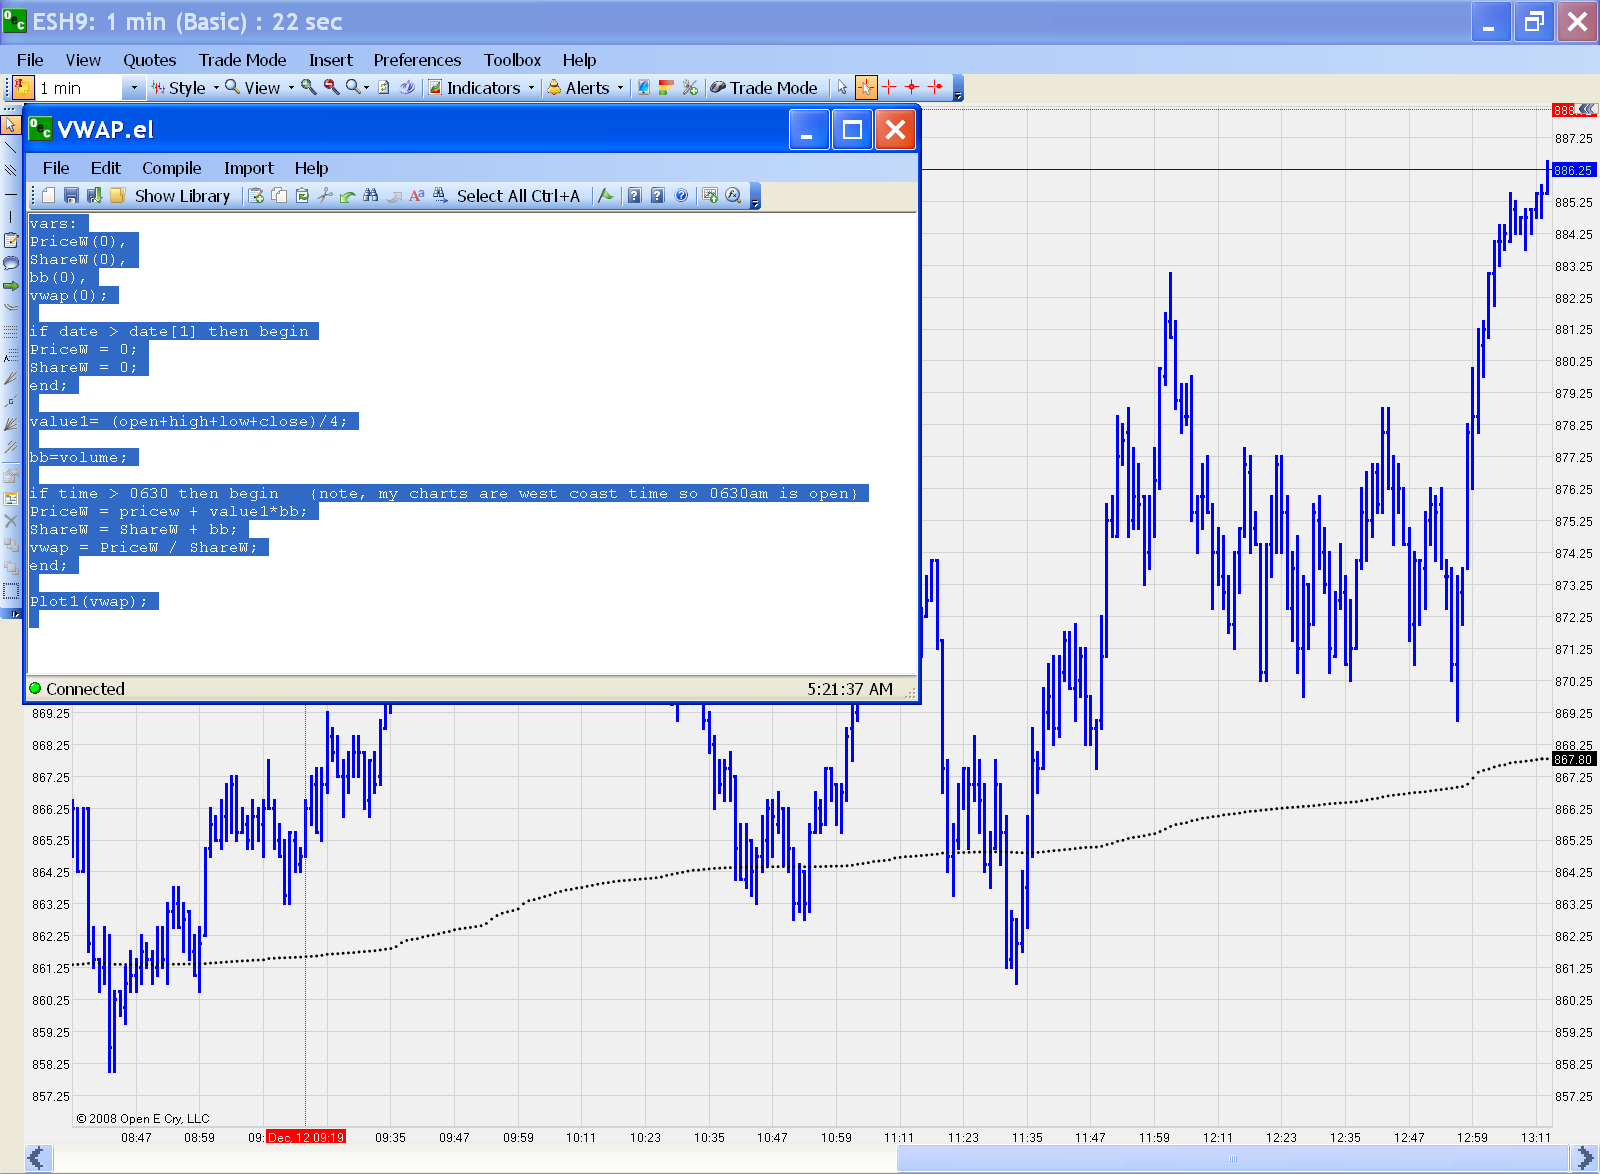Open the Style dropdown in main toolbar
Screen dimensions: 1600x1174
(184, 88)
